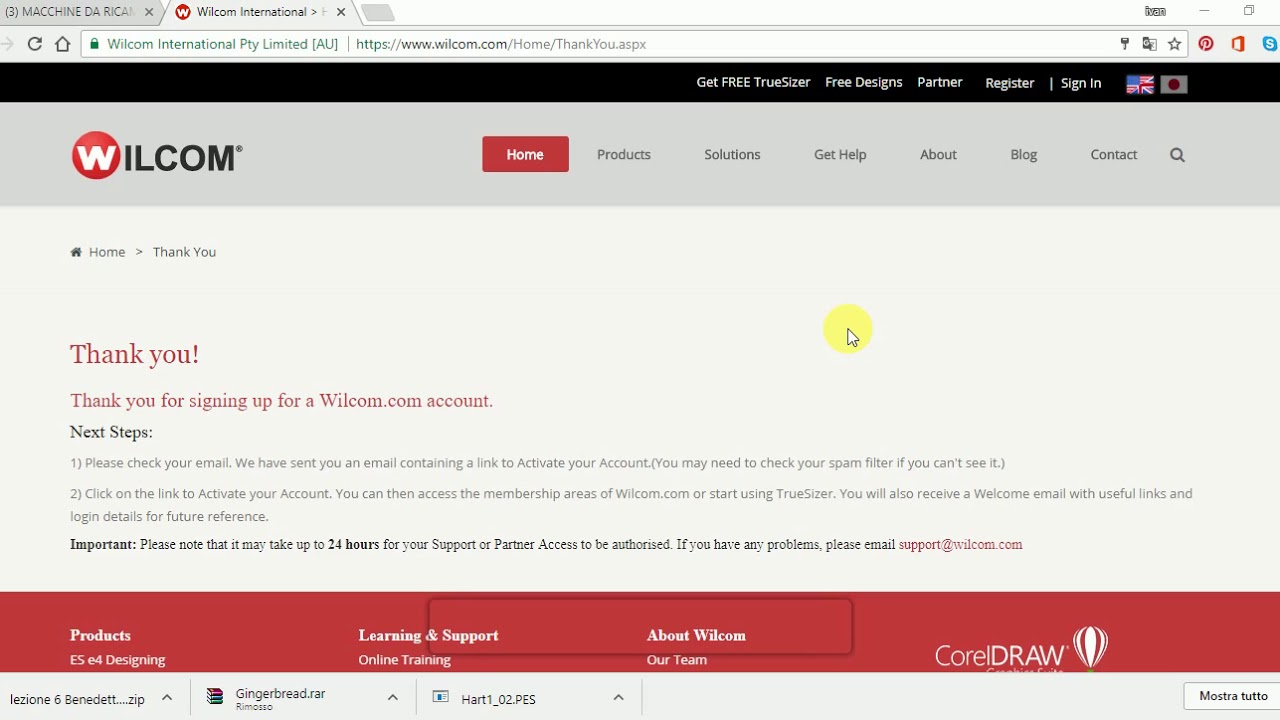Click the About Wilcom footer heading

[696, 635]
